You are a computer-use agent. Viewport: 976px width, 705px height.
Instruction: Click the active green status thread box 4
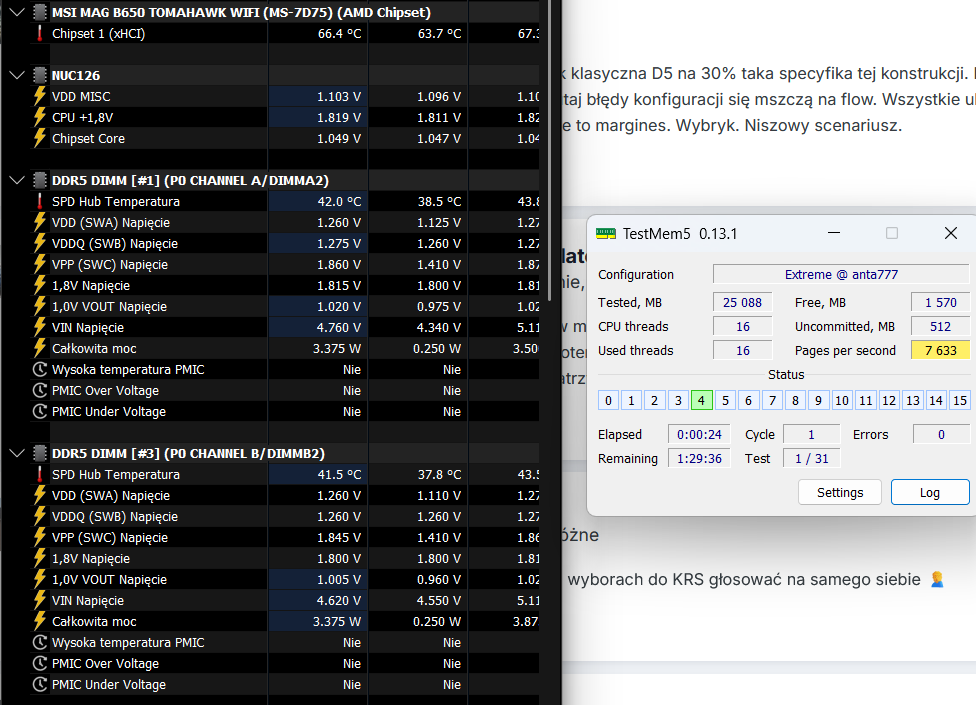702,400
